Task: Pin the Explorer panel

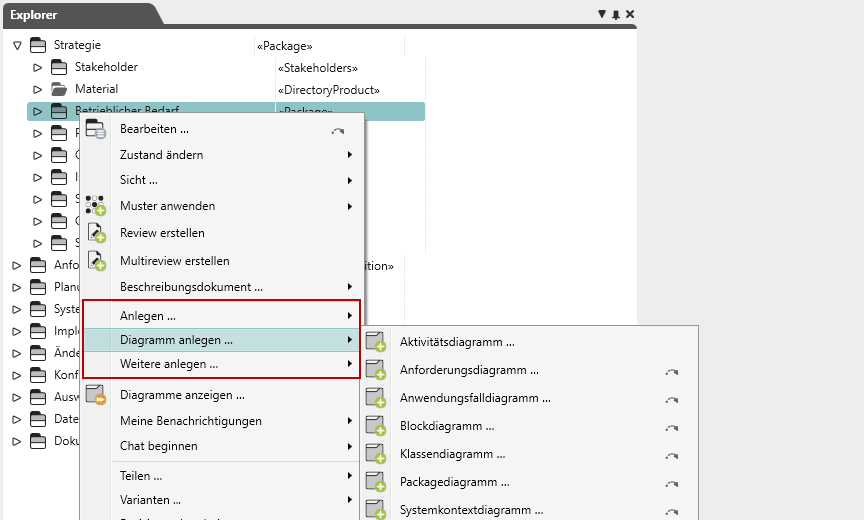Action: (616, 14)
